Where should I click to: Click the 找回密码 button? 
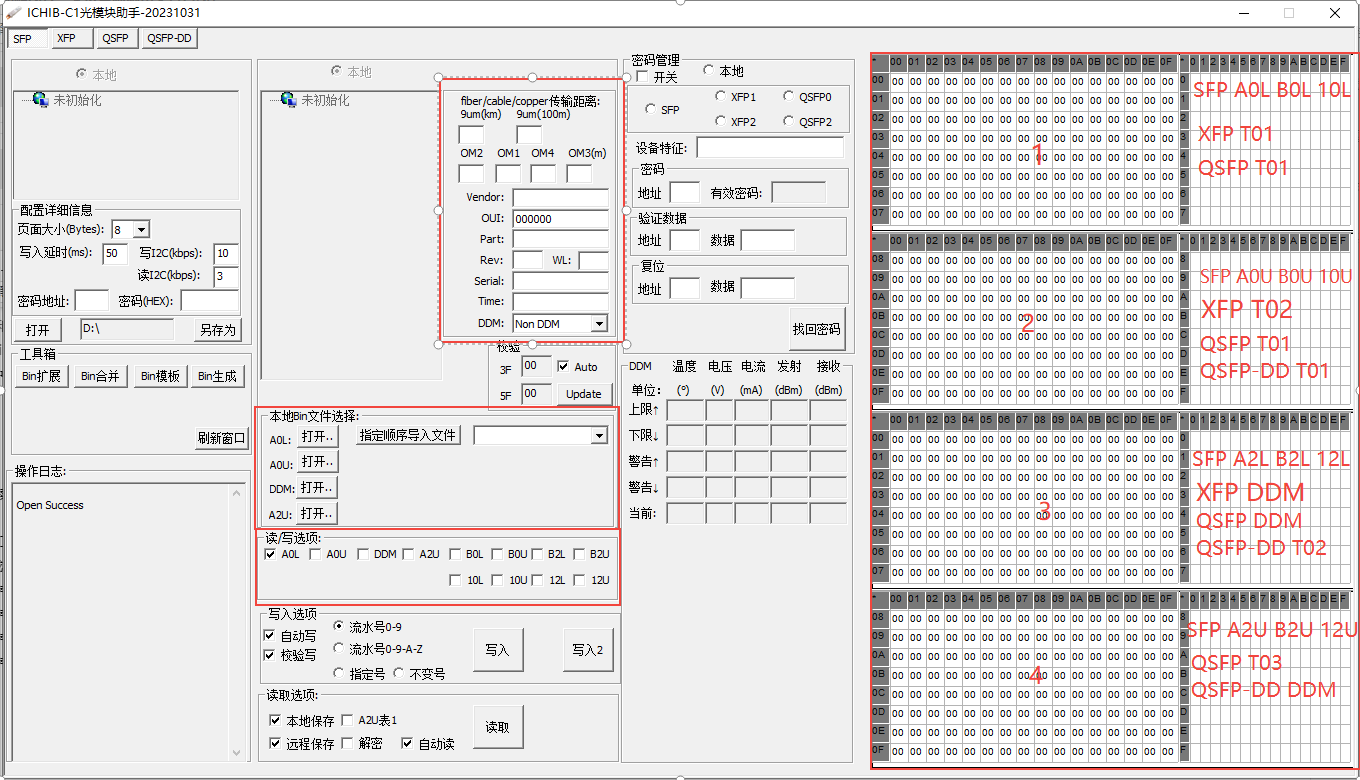pyautogui.click(x=816, y=329)
